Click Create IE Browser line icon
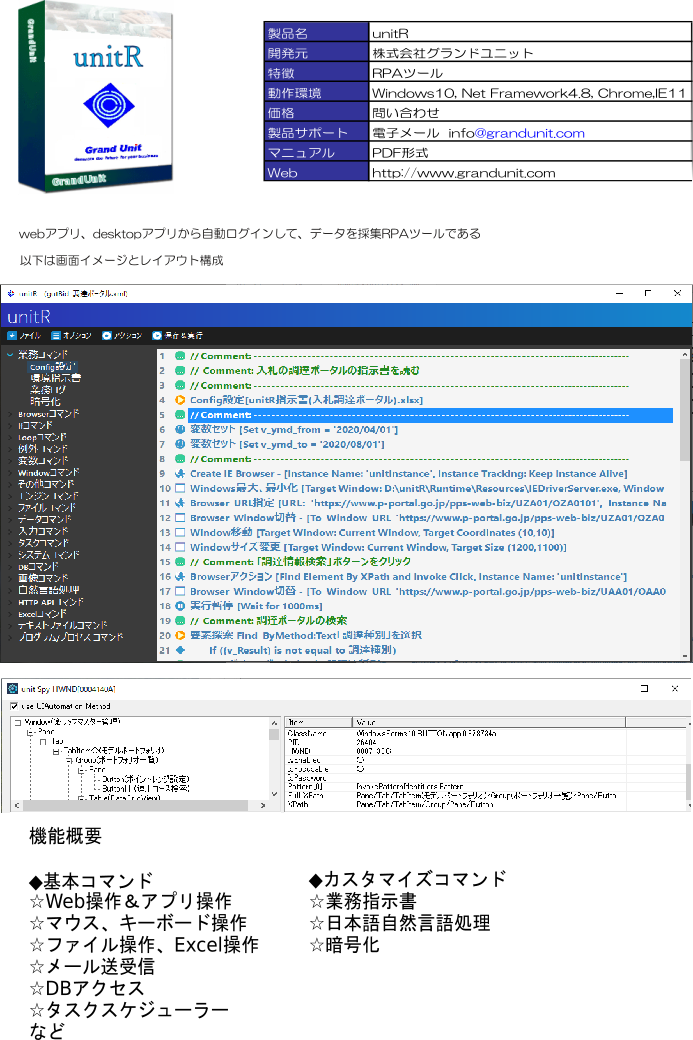693x1040 pixels. click(180, 474)
